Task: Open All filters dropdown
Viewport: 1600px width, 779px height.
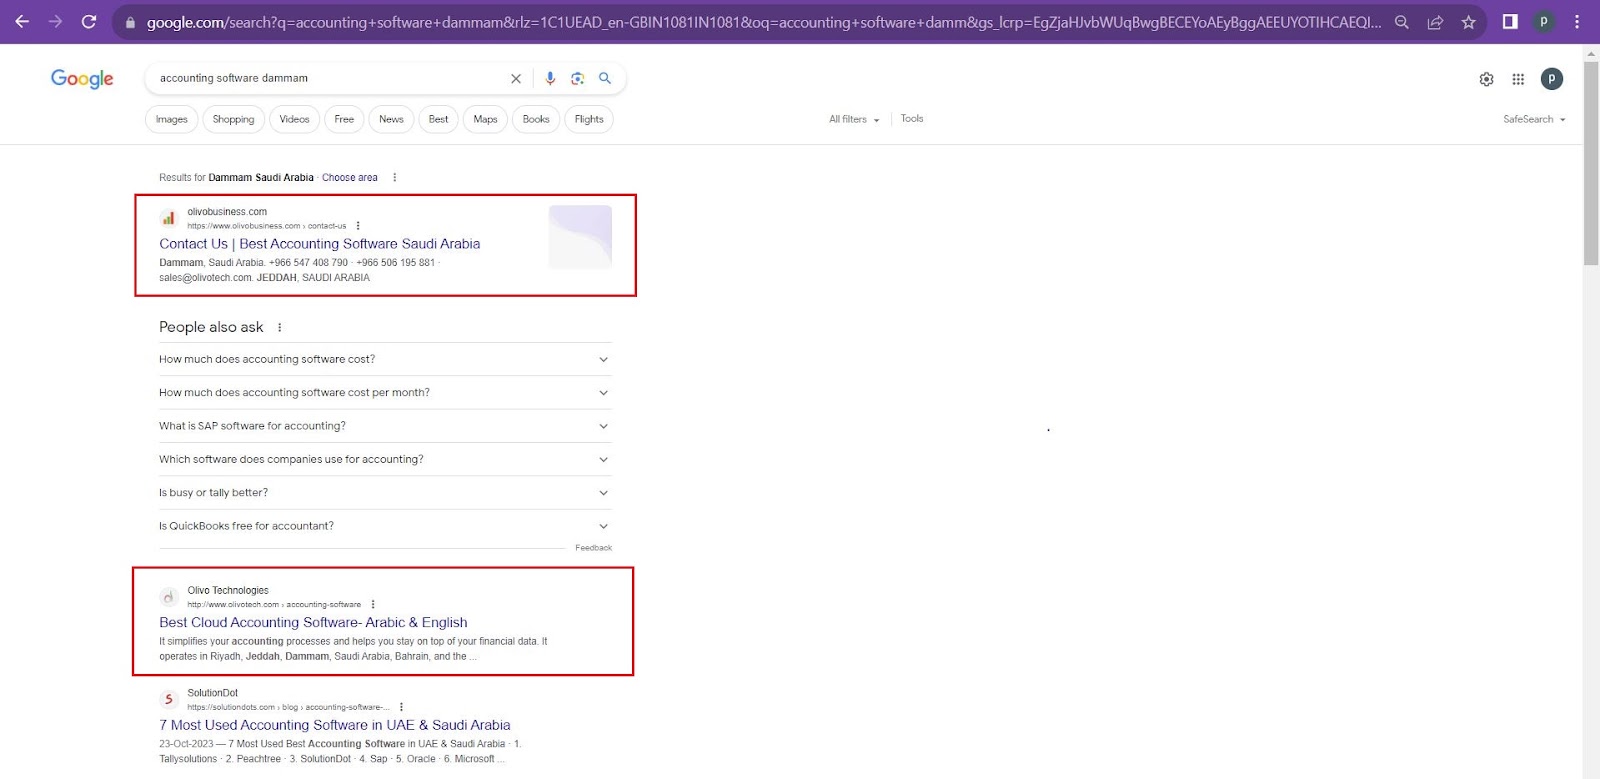Action: 854,119
